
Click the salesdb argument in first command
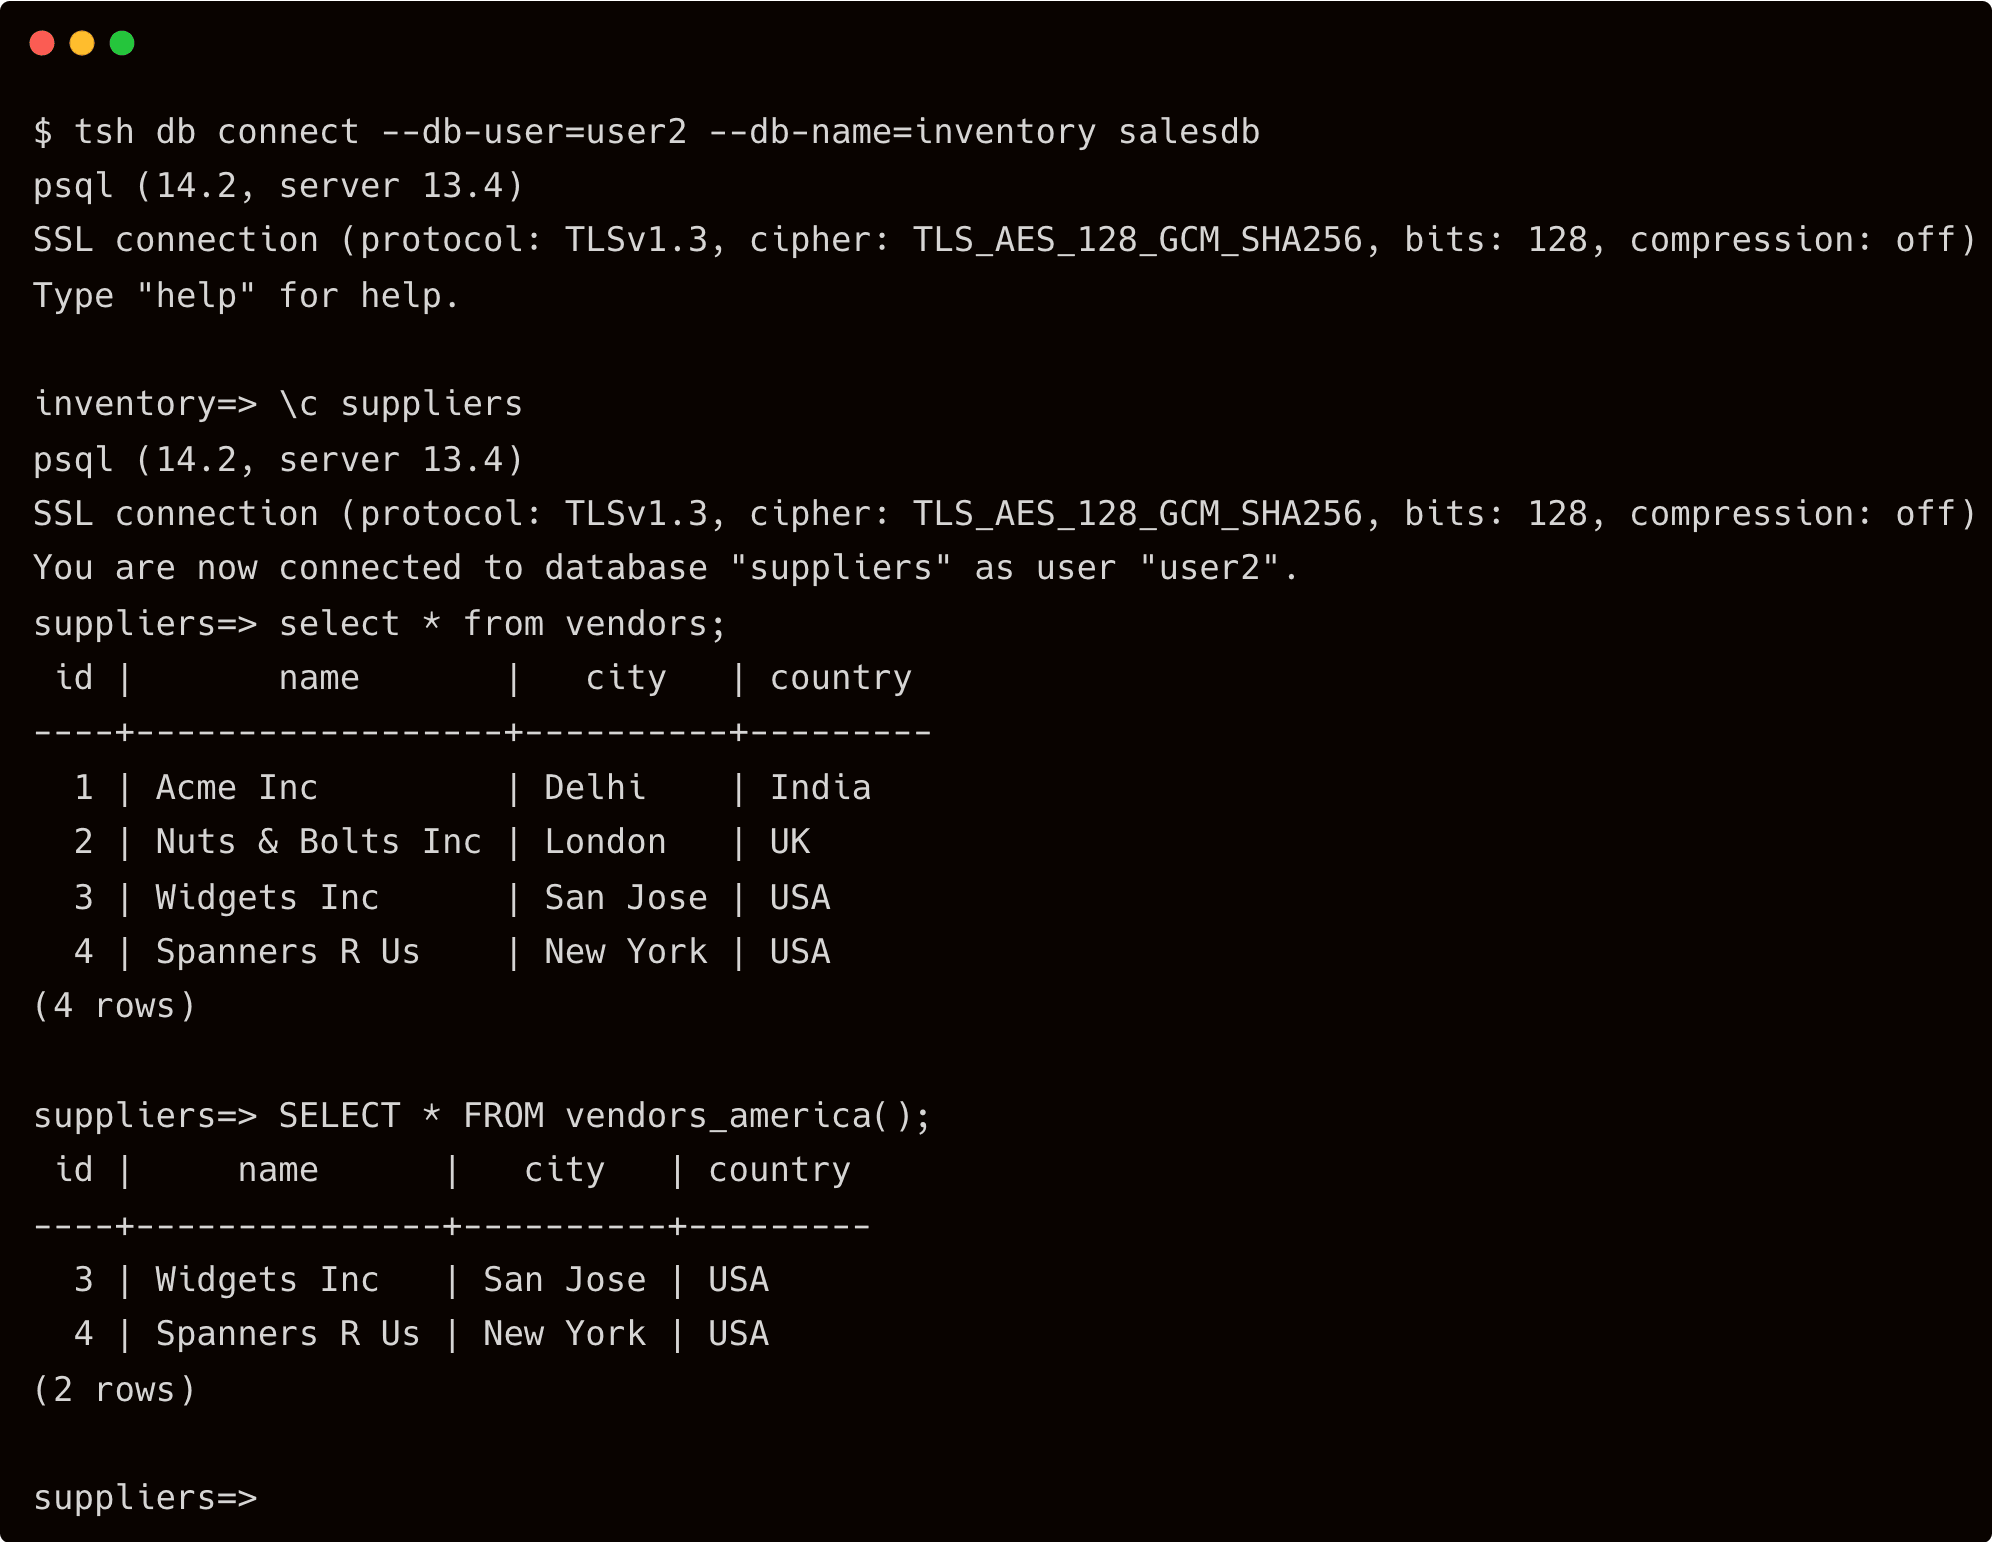point(1188,132)
